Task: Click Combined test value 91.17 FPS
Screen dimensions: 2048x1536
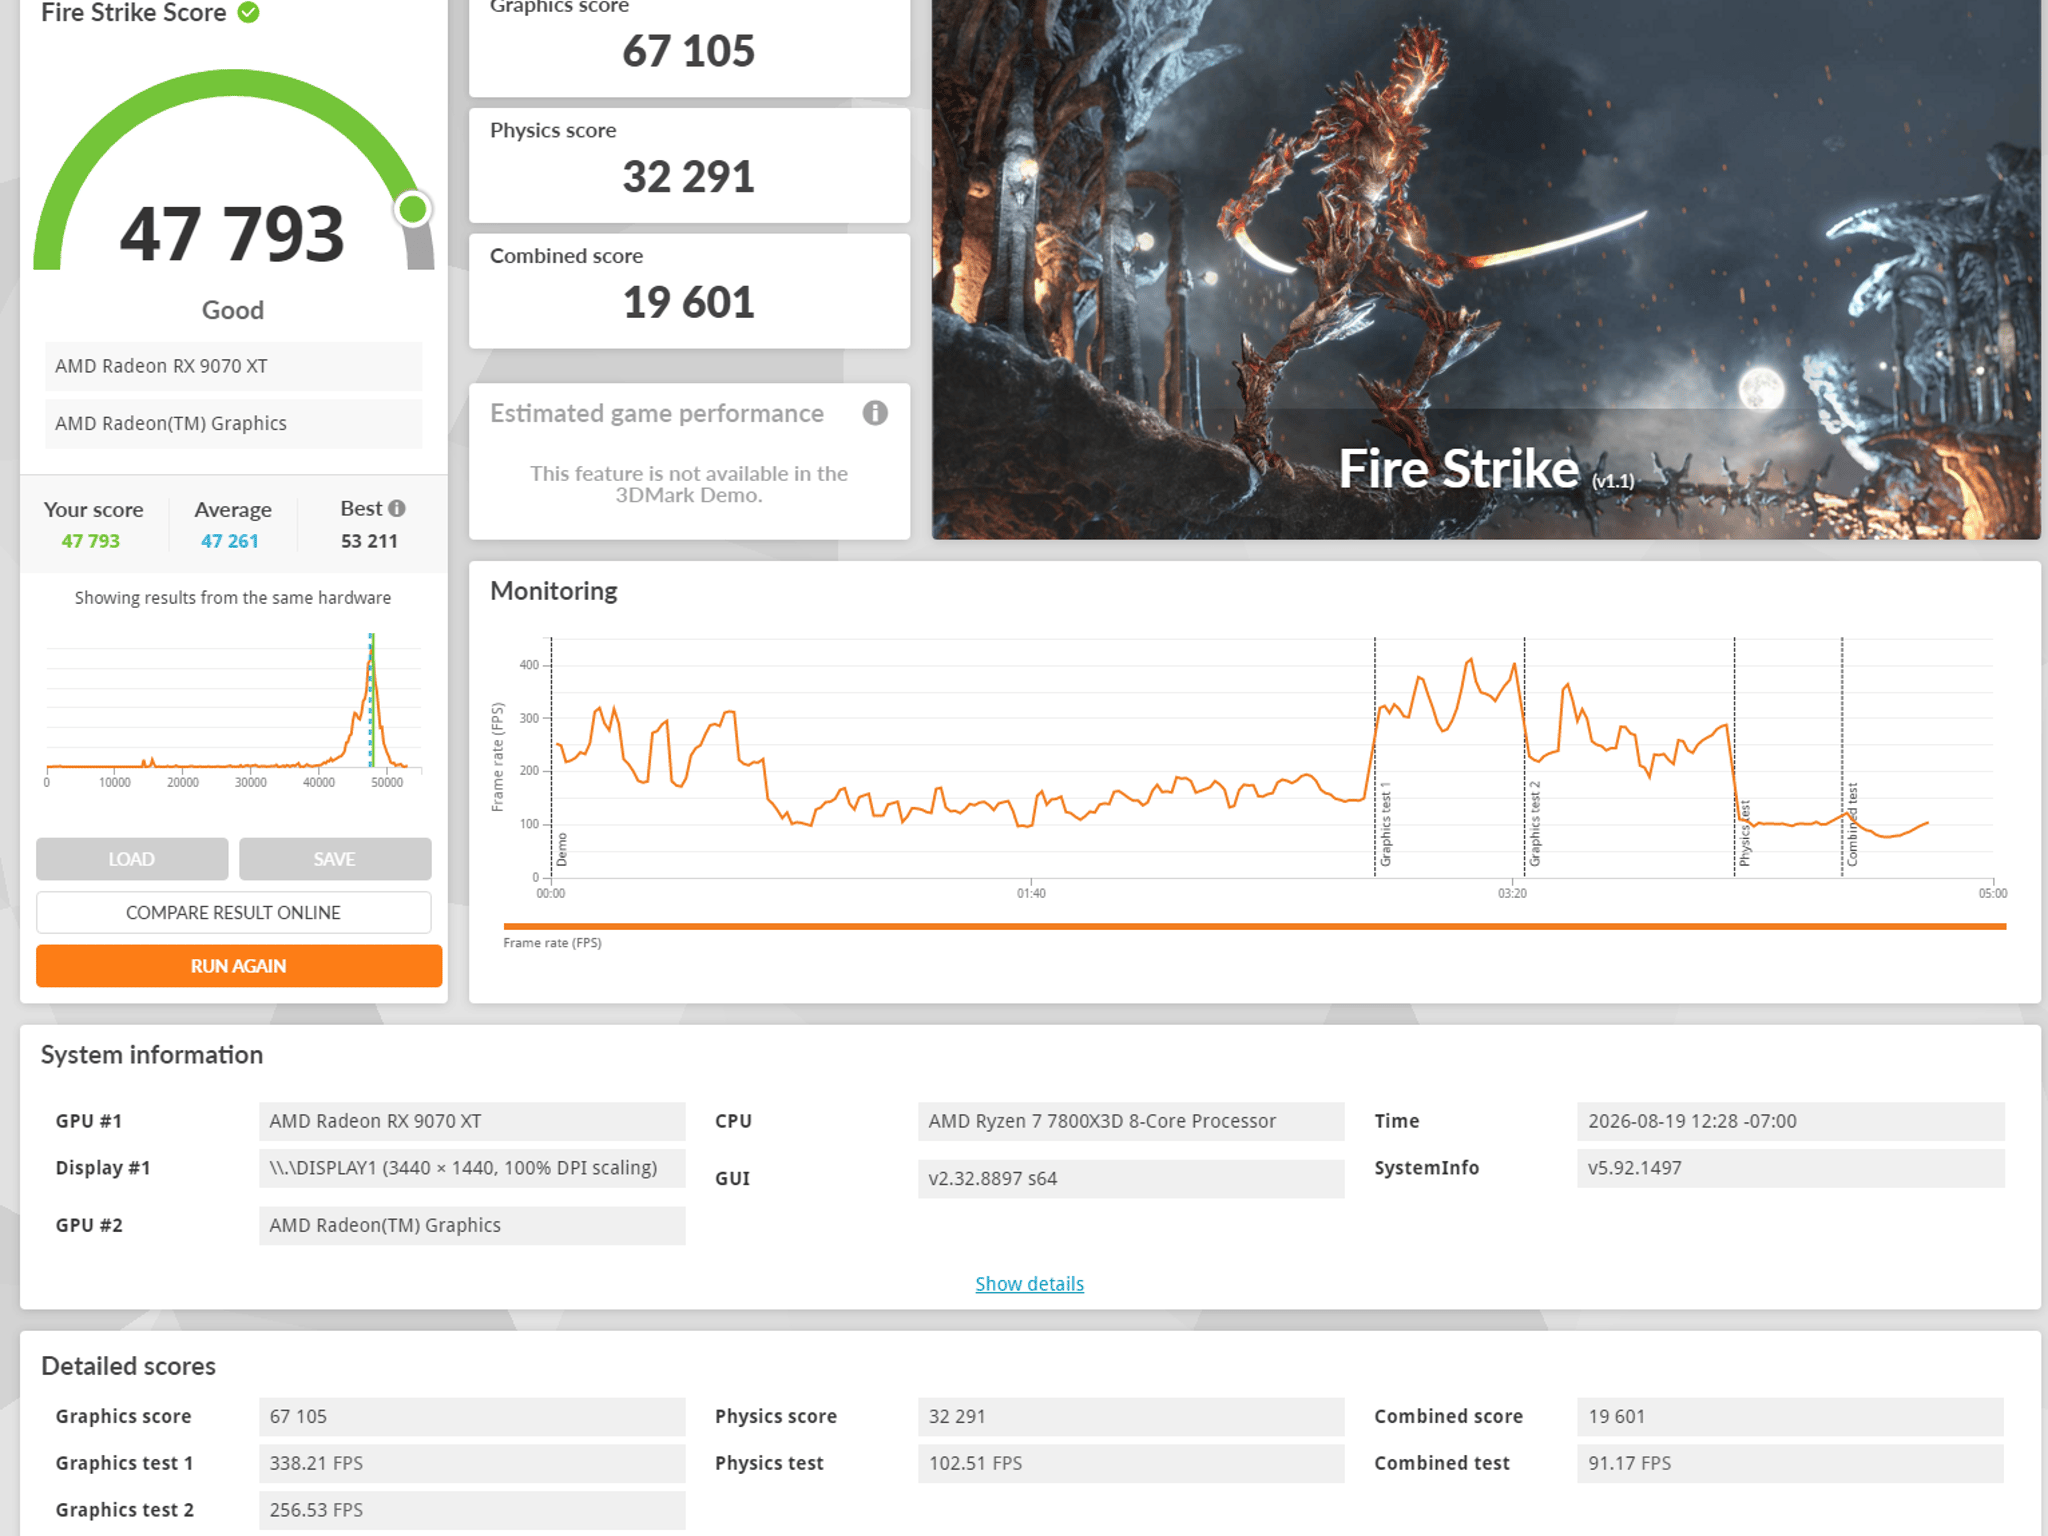Action: [x=1791, y=1463]
